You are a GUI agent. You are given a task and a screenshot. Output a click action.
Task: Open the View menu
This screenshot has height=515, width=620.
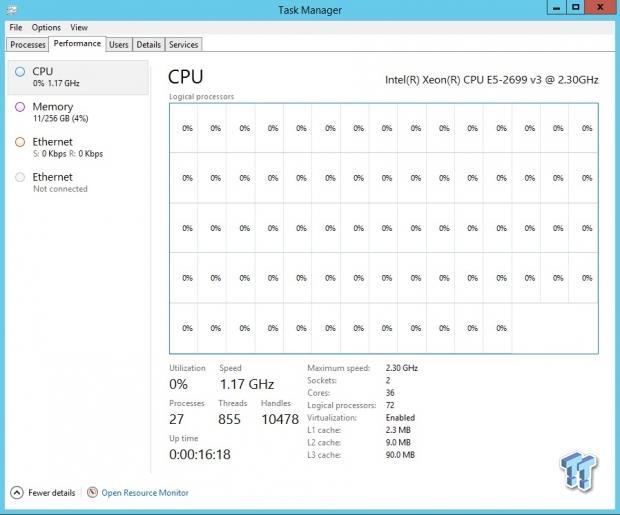[79, 27]
